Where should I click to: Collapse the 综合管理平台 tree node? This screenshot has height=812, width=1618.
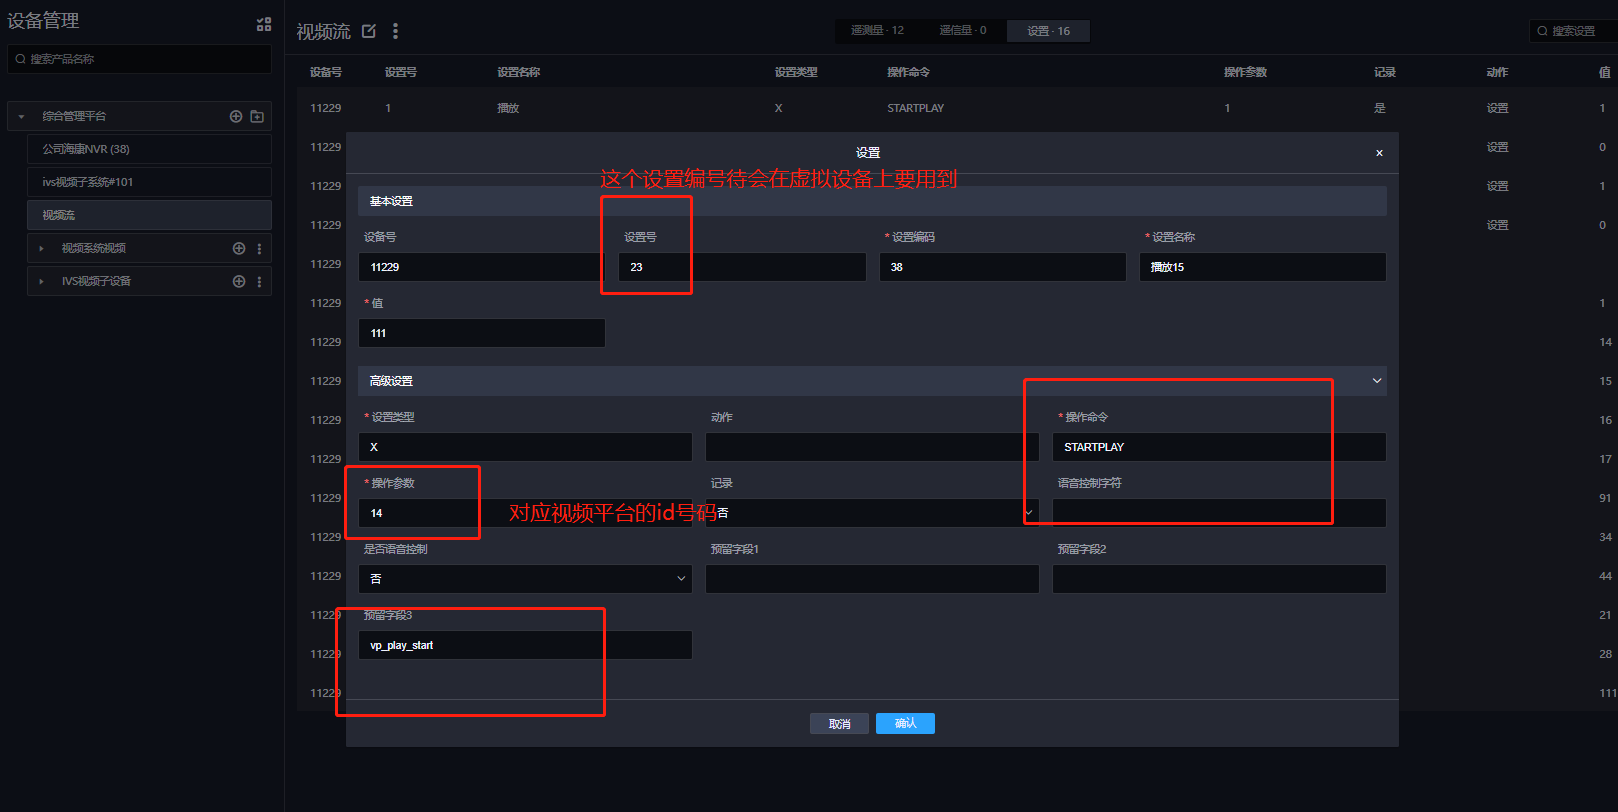coord(21,117)
